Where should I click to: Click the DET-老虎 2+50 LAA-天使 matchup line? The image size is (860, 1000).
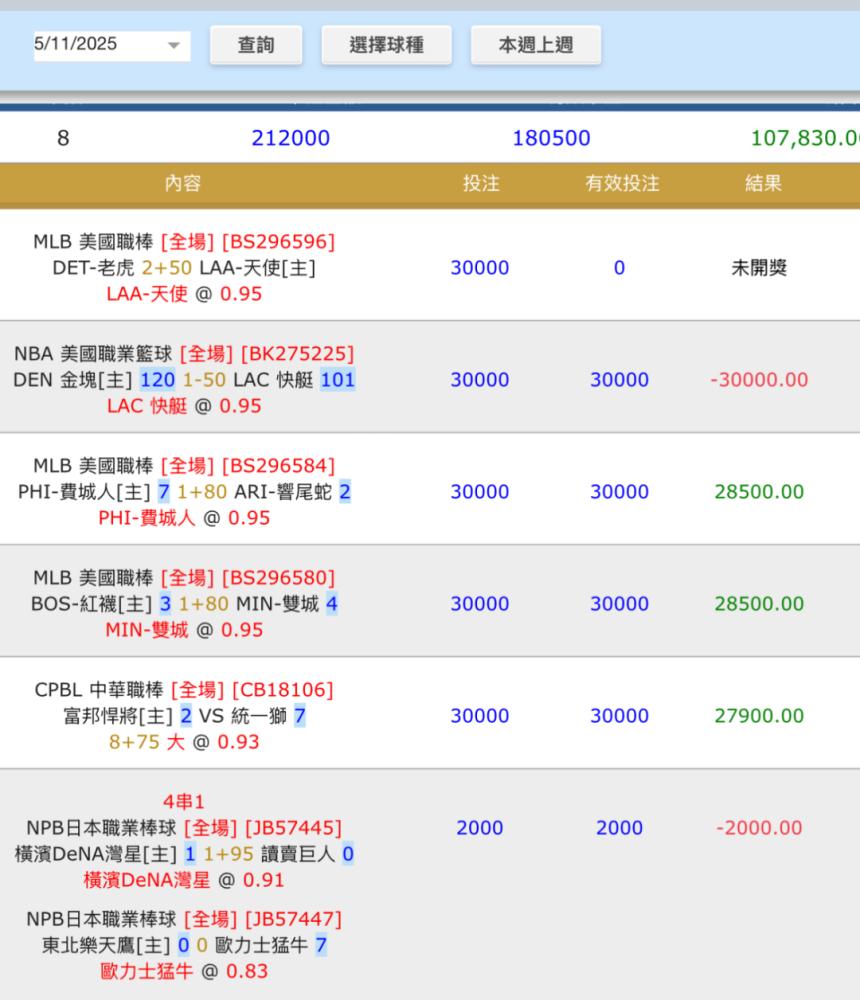click(x=184, y=268)
